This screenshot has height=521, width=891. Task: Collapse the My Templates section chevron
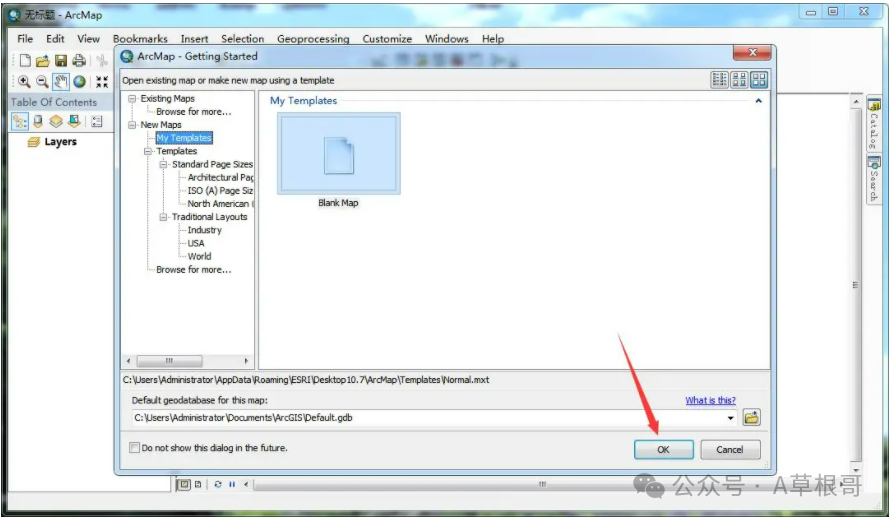[759, 101]
